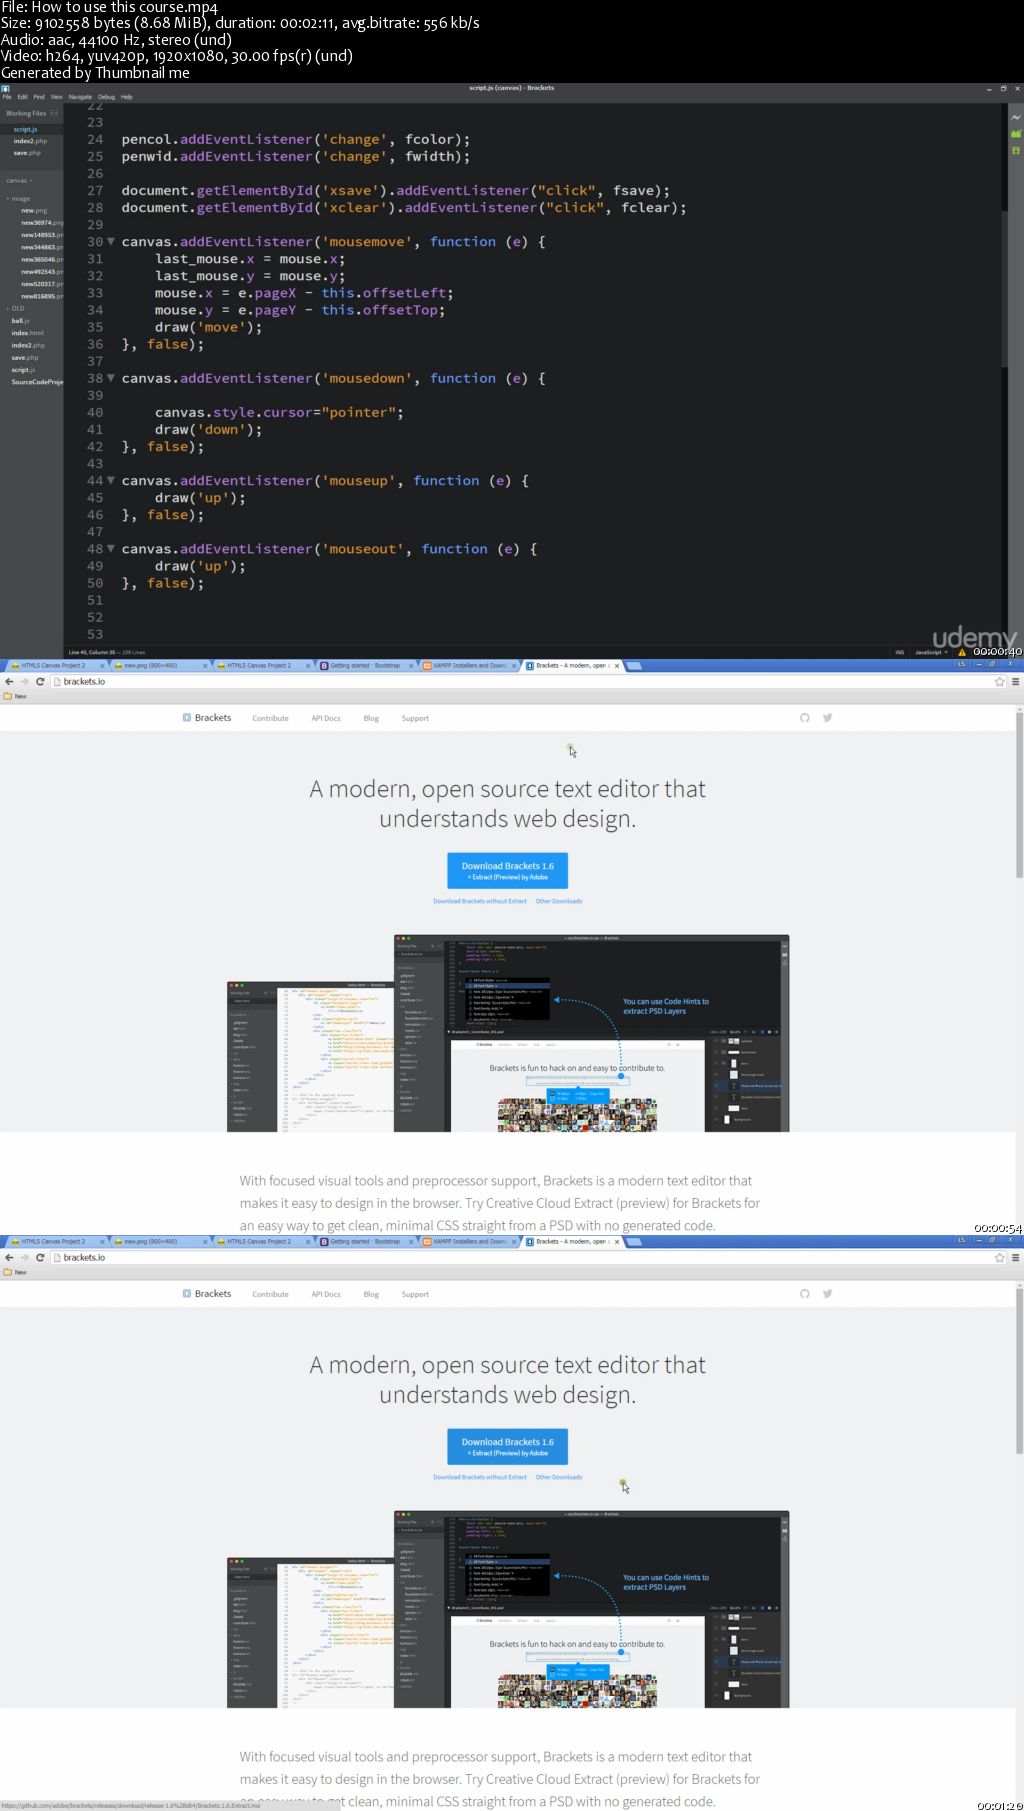Click the Twitter icon in the 00:00:54 frame
This screenshot has height=1811, width=1024.
click(x=828, y=718)
